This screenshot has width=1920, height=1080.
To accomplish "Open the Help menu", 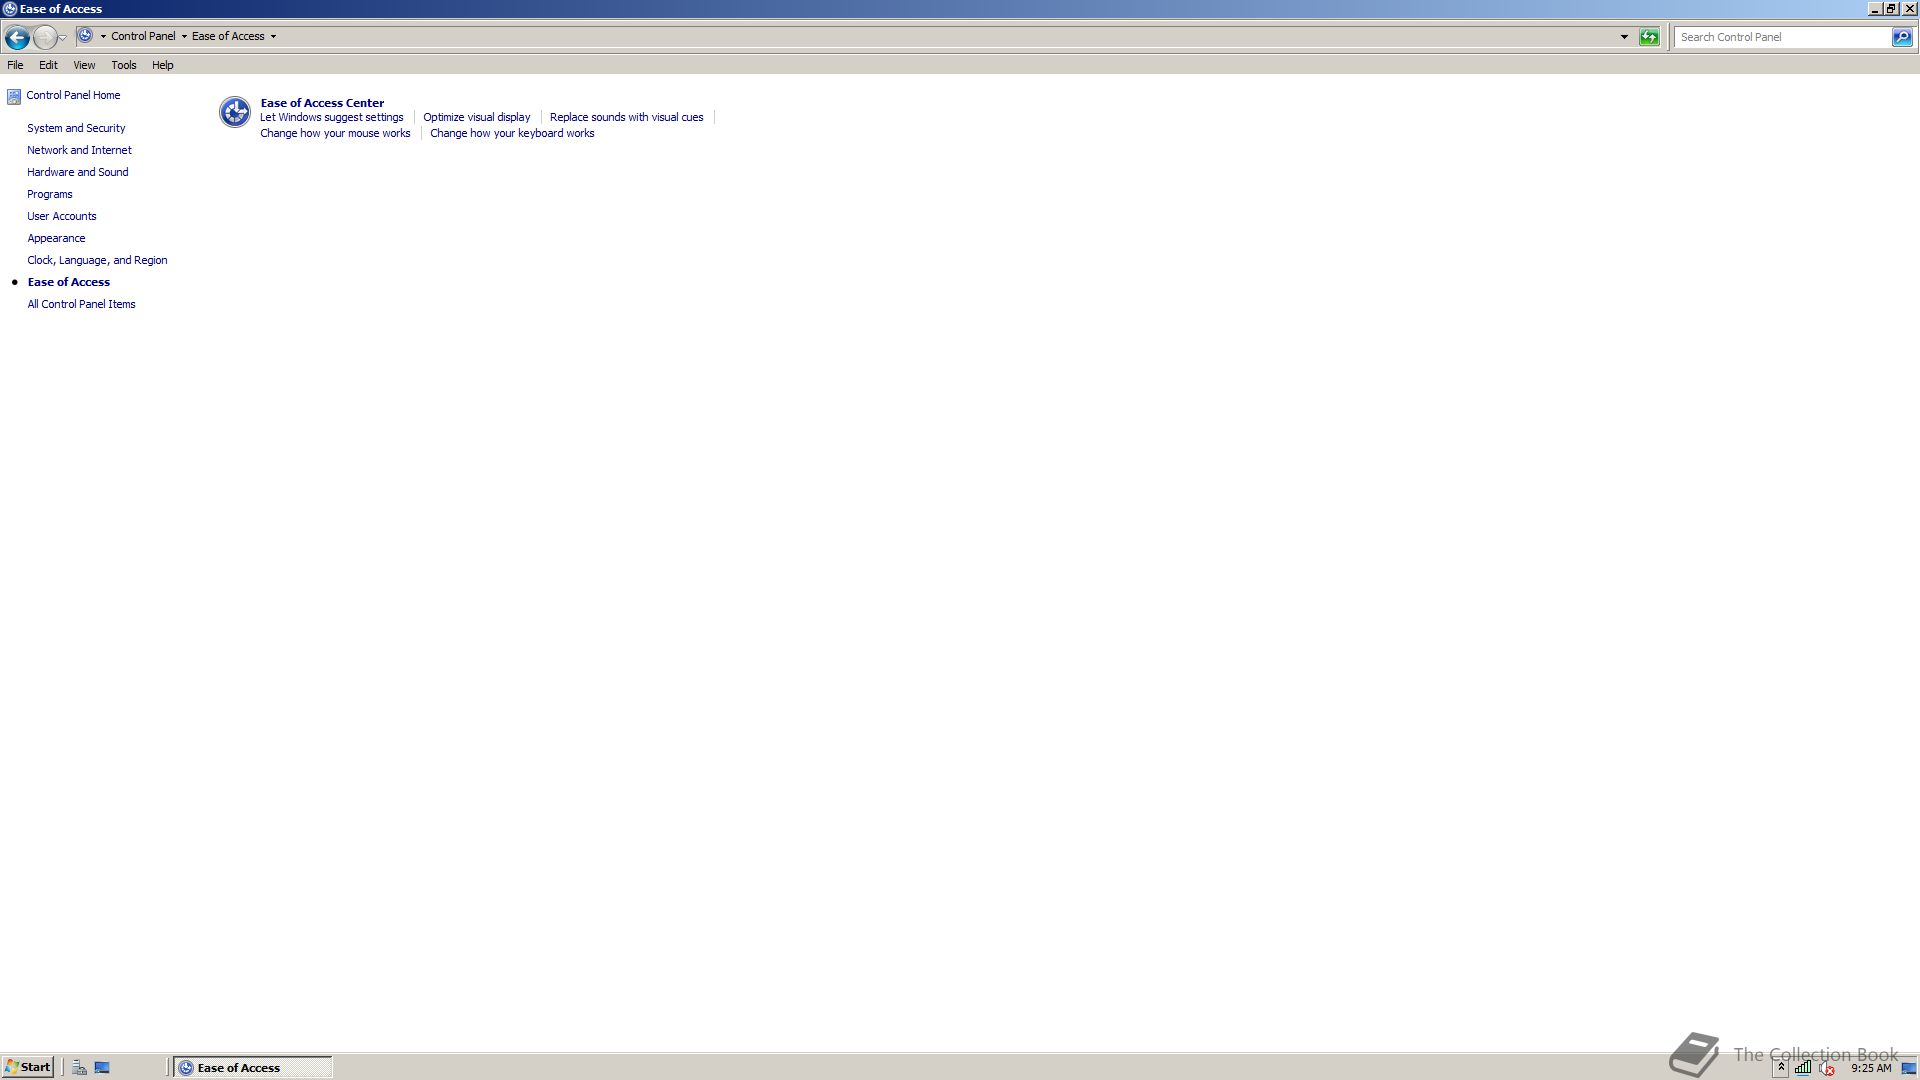I will pyautogui.click(x=163, y=65).
